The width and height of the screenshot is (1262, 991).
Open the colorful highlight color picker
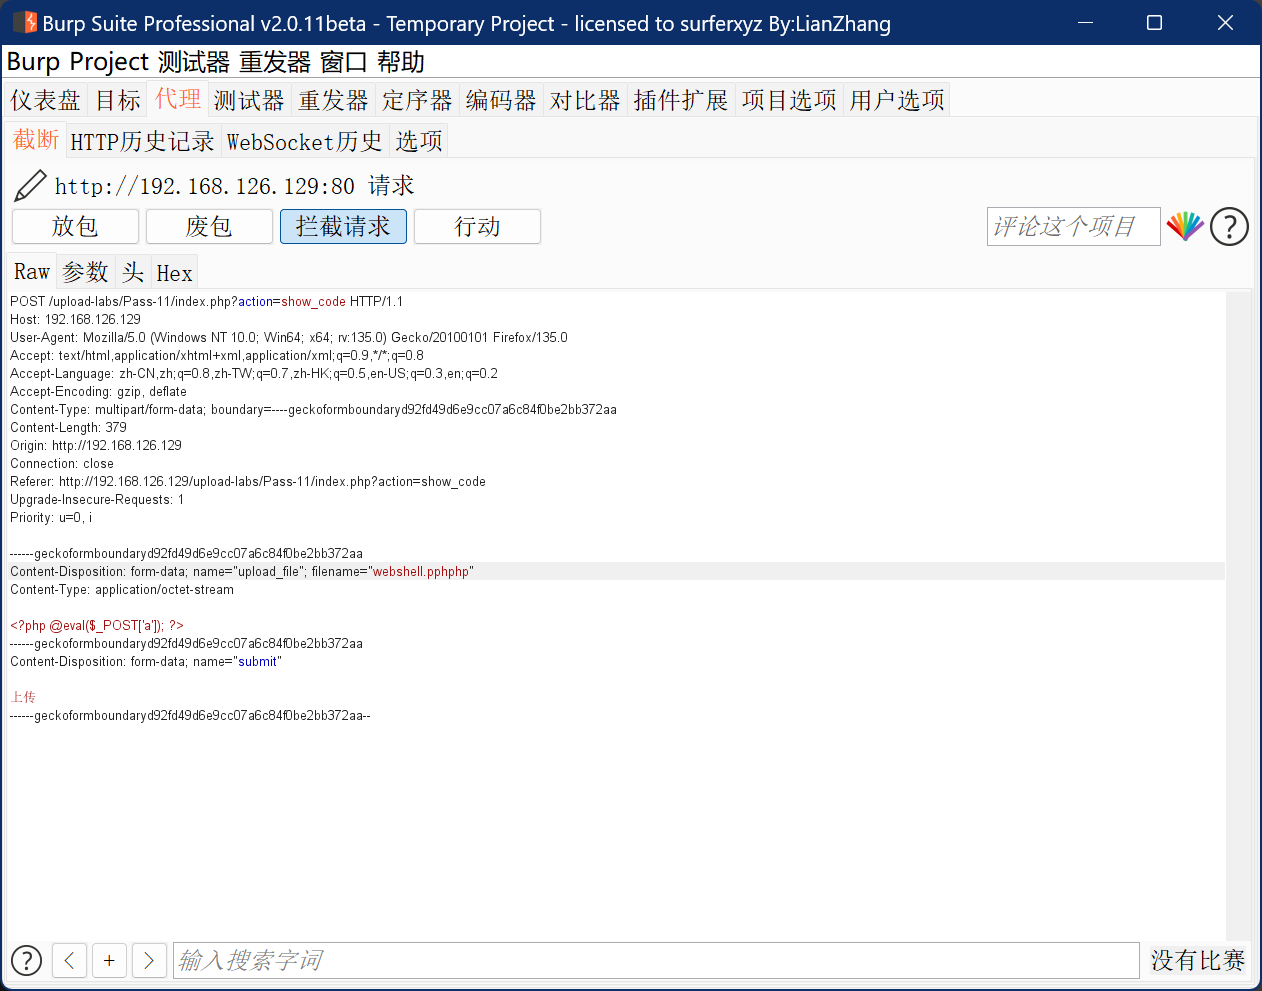[x=1185, y=227]
